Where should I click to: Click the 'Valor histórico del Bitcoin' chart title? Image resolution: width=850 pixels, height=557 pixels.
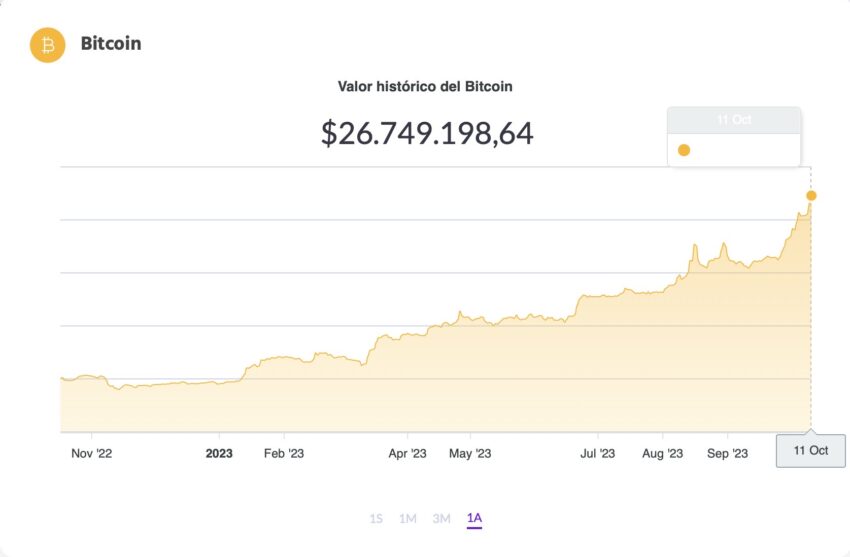pos(425,86)
